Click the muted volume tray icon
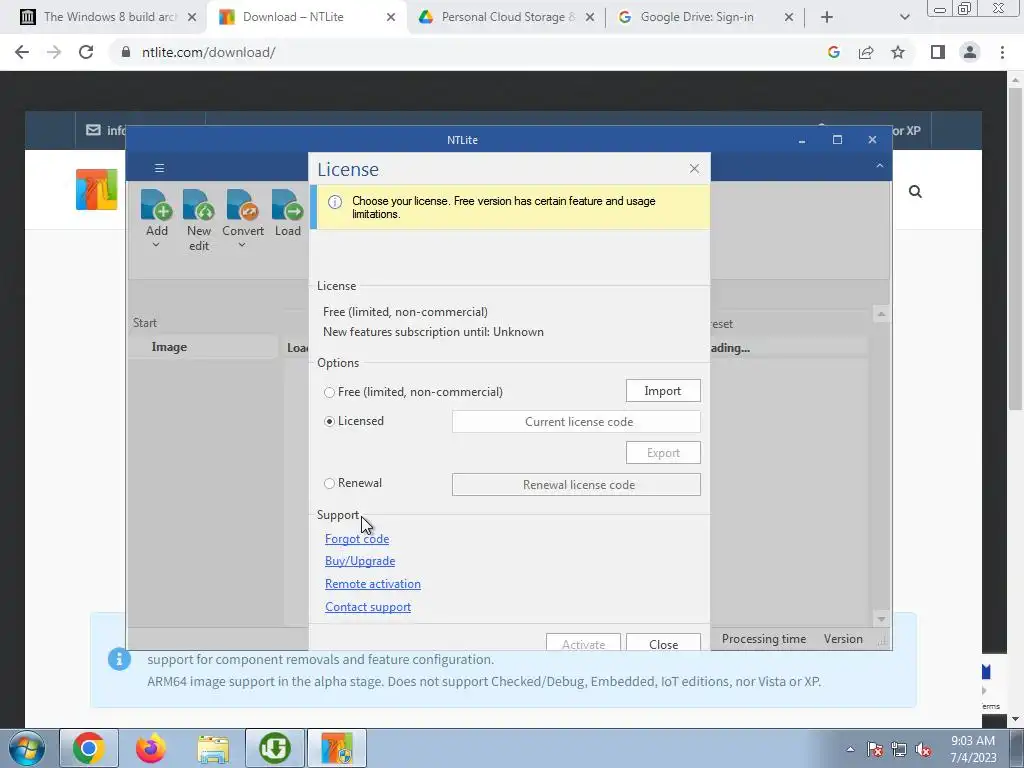The width and height of the screenshot is (1024, 768). click(923, 750)
